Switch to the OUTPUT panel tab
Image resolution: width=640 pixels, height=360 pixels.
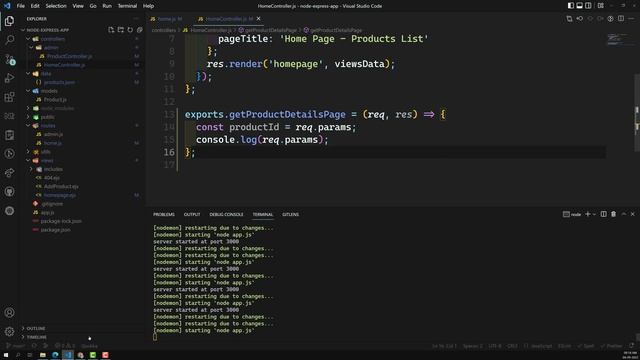192,214
